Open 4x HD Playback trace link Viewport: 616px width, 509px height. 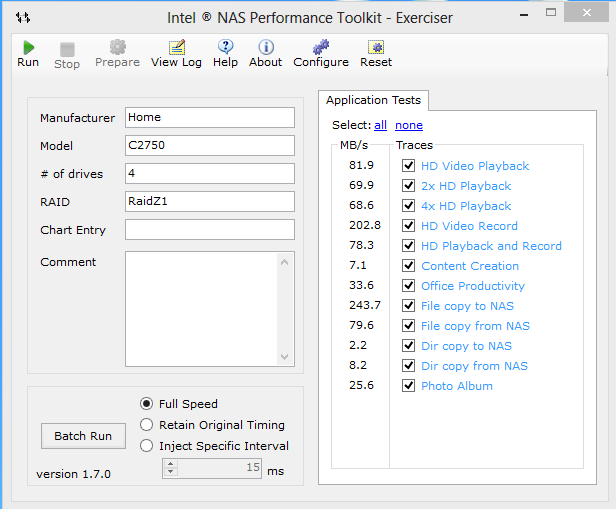tap(466, 206)
